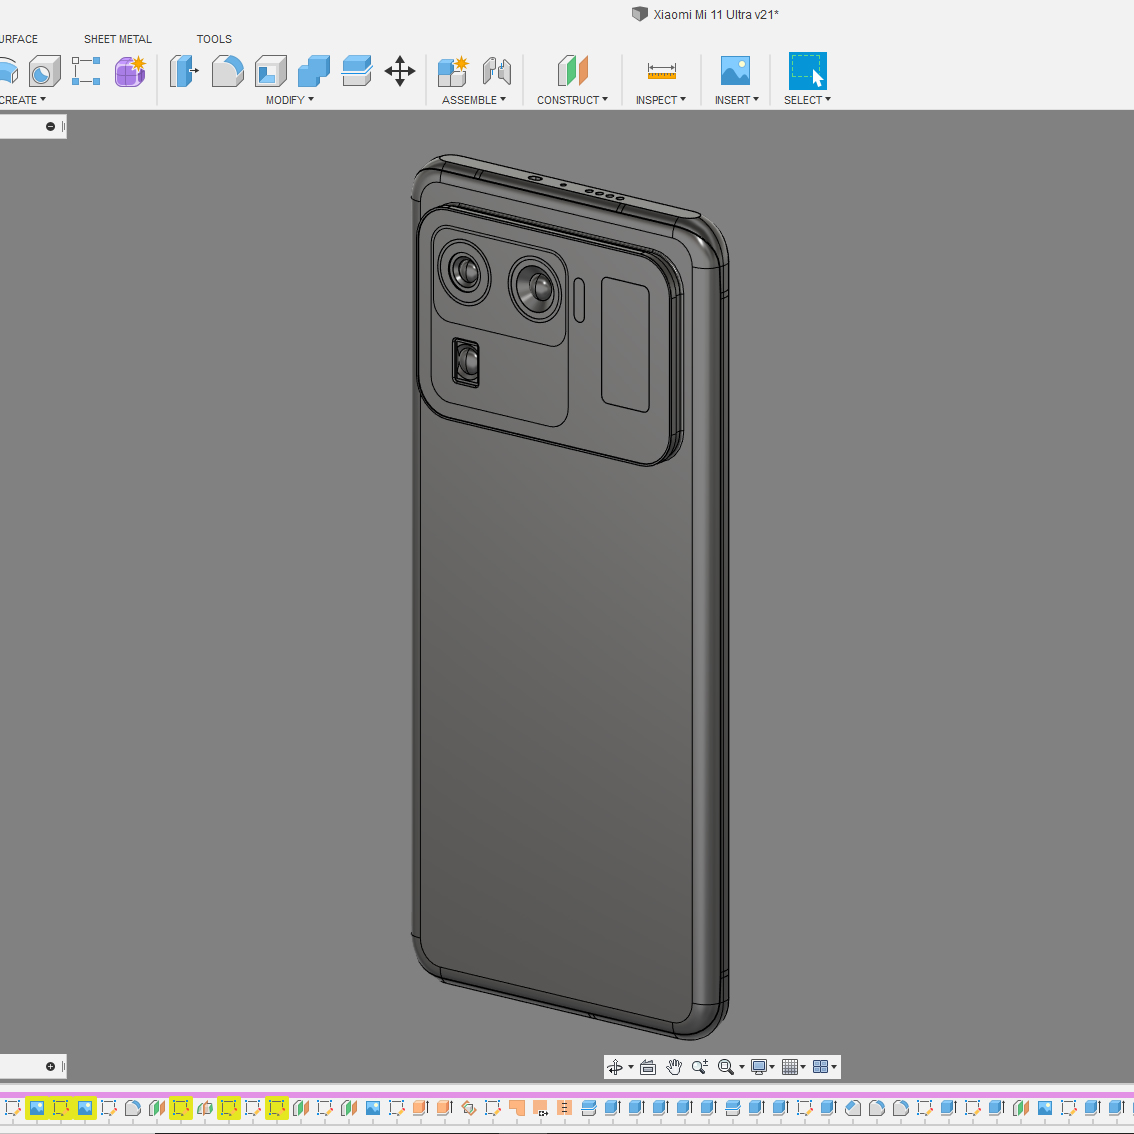Viewport: 1134px width, 1134px height.
Task: Open the TOOLS tab
Action: pyautogui.click(x=214, y=39)
